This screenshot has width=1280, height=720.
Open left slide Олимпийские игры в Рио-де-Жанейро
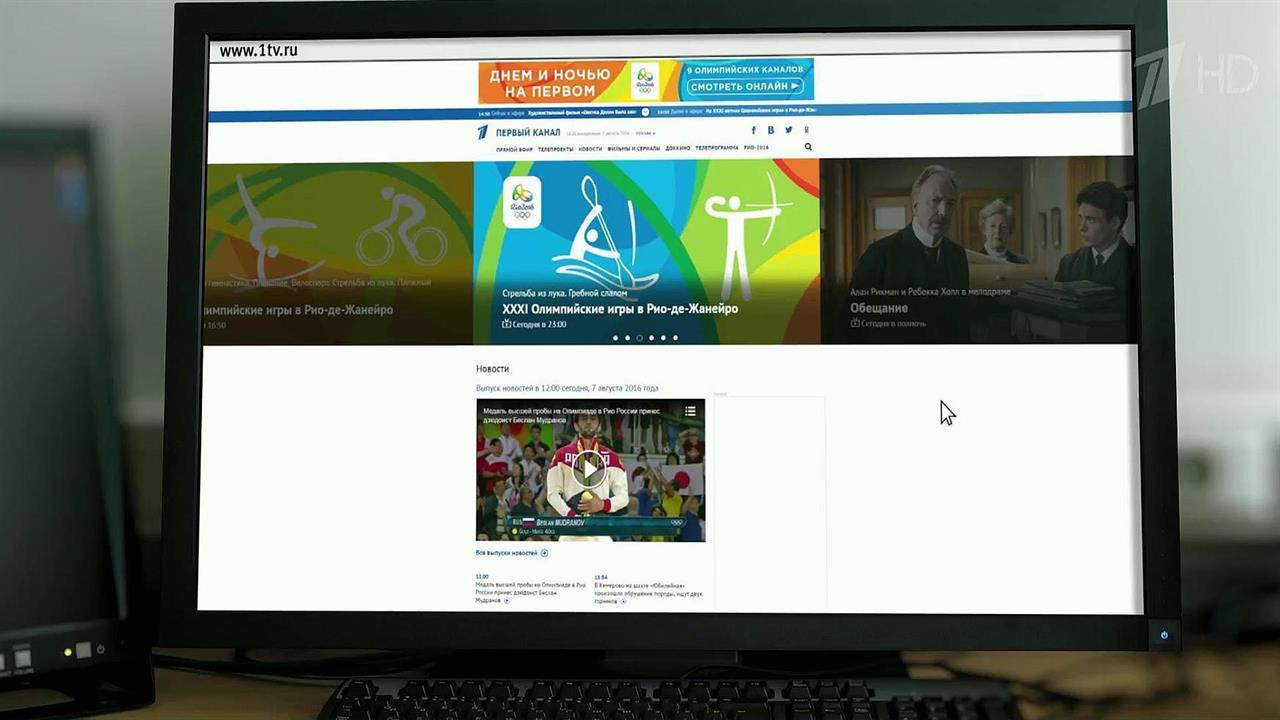[x=296, y=310]
